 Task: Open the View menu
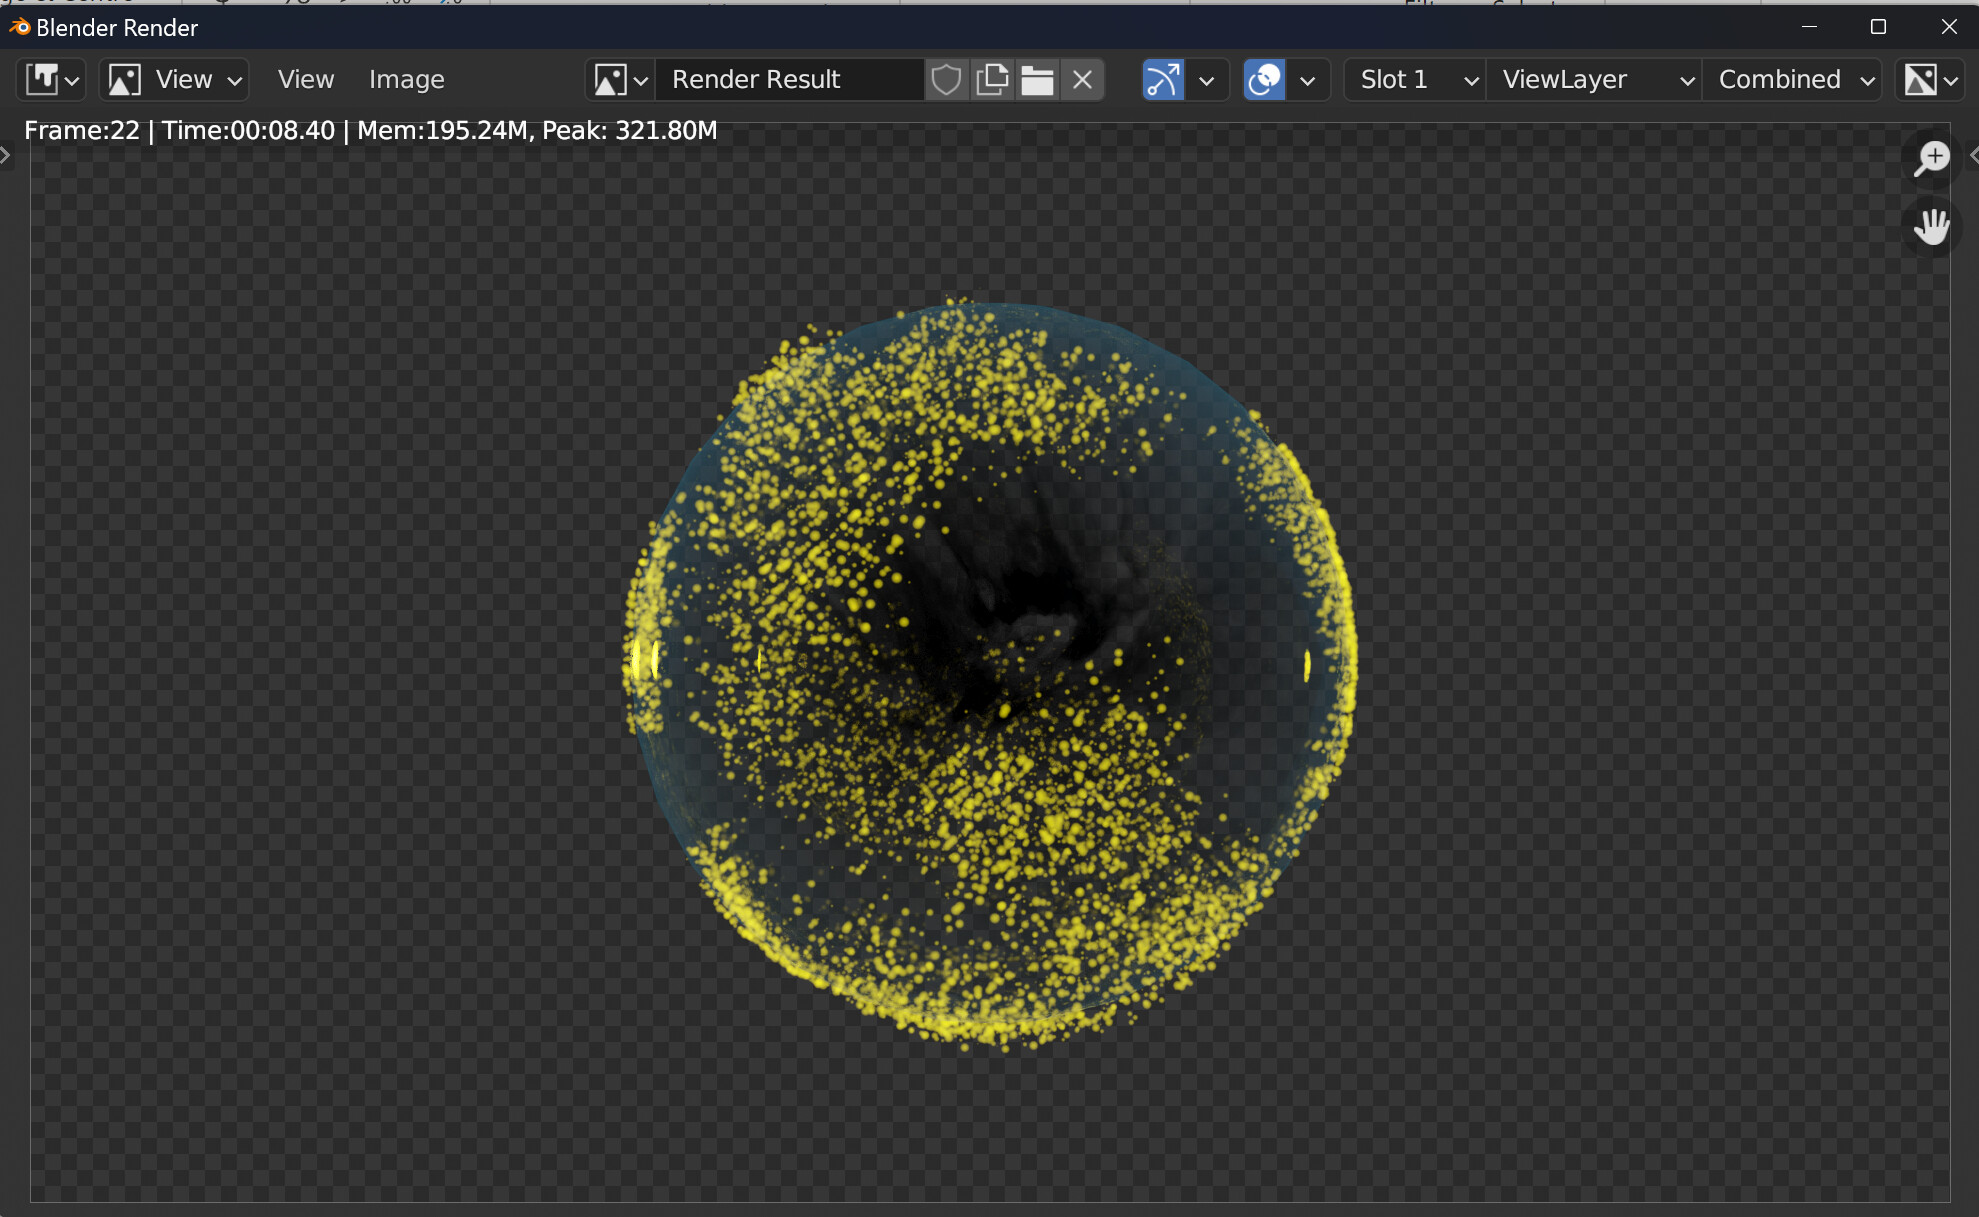point(305,79)
